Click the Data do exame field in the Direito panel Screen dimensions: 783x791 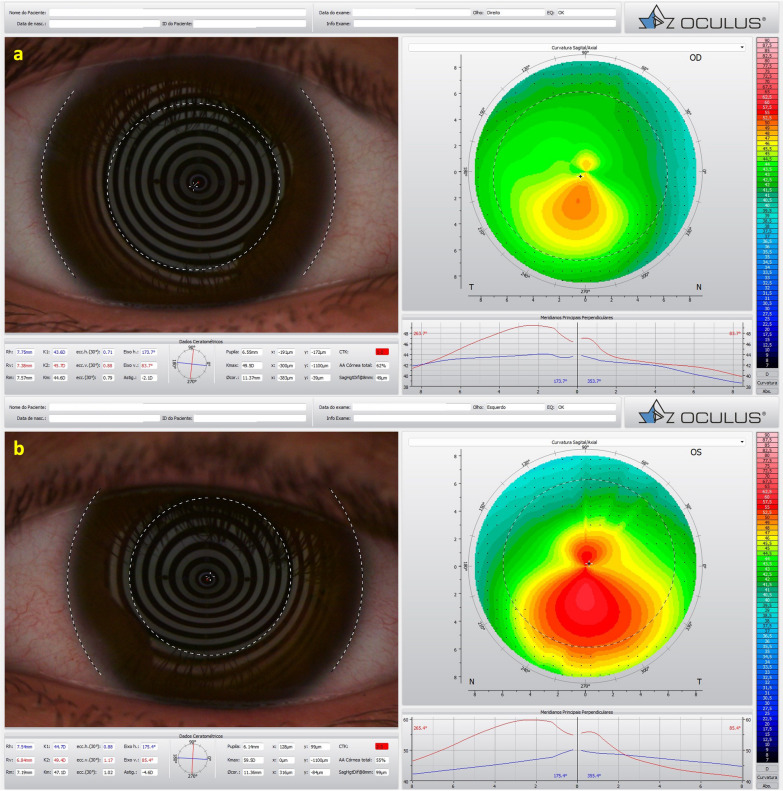[x=411, y=12]
